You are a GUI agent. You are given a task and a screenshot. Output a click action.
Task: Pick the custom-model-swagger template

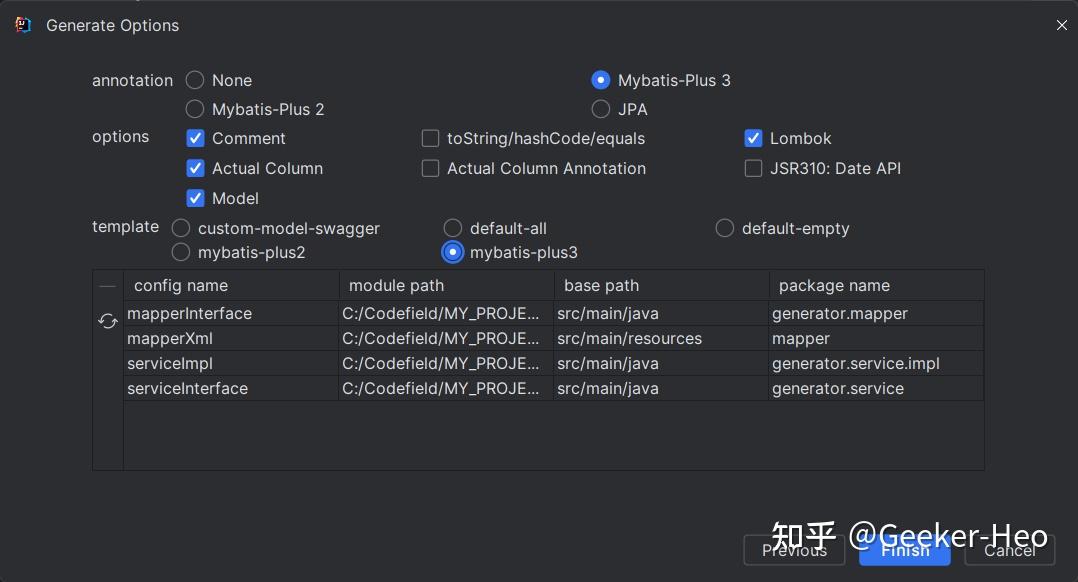point(181,228)
